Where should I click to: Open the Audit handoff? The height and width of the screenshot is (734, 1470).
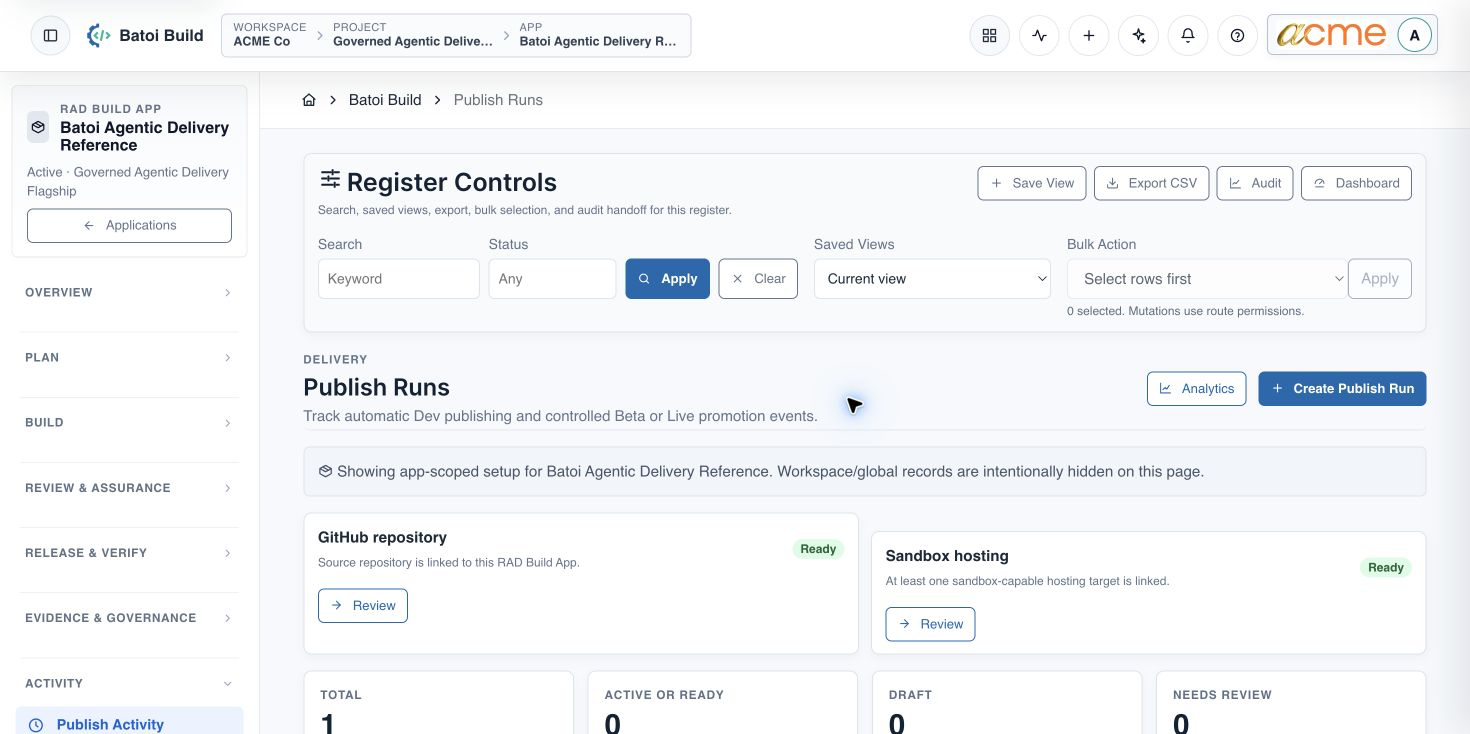click(x=1255, y=183)
